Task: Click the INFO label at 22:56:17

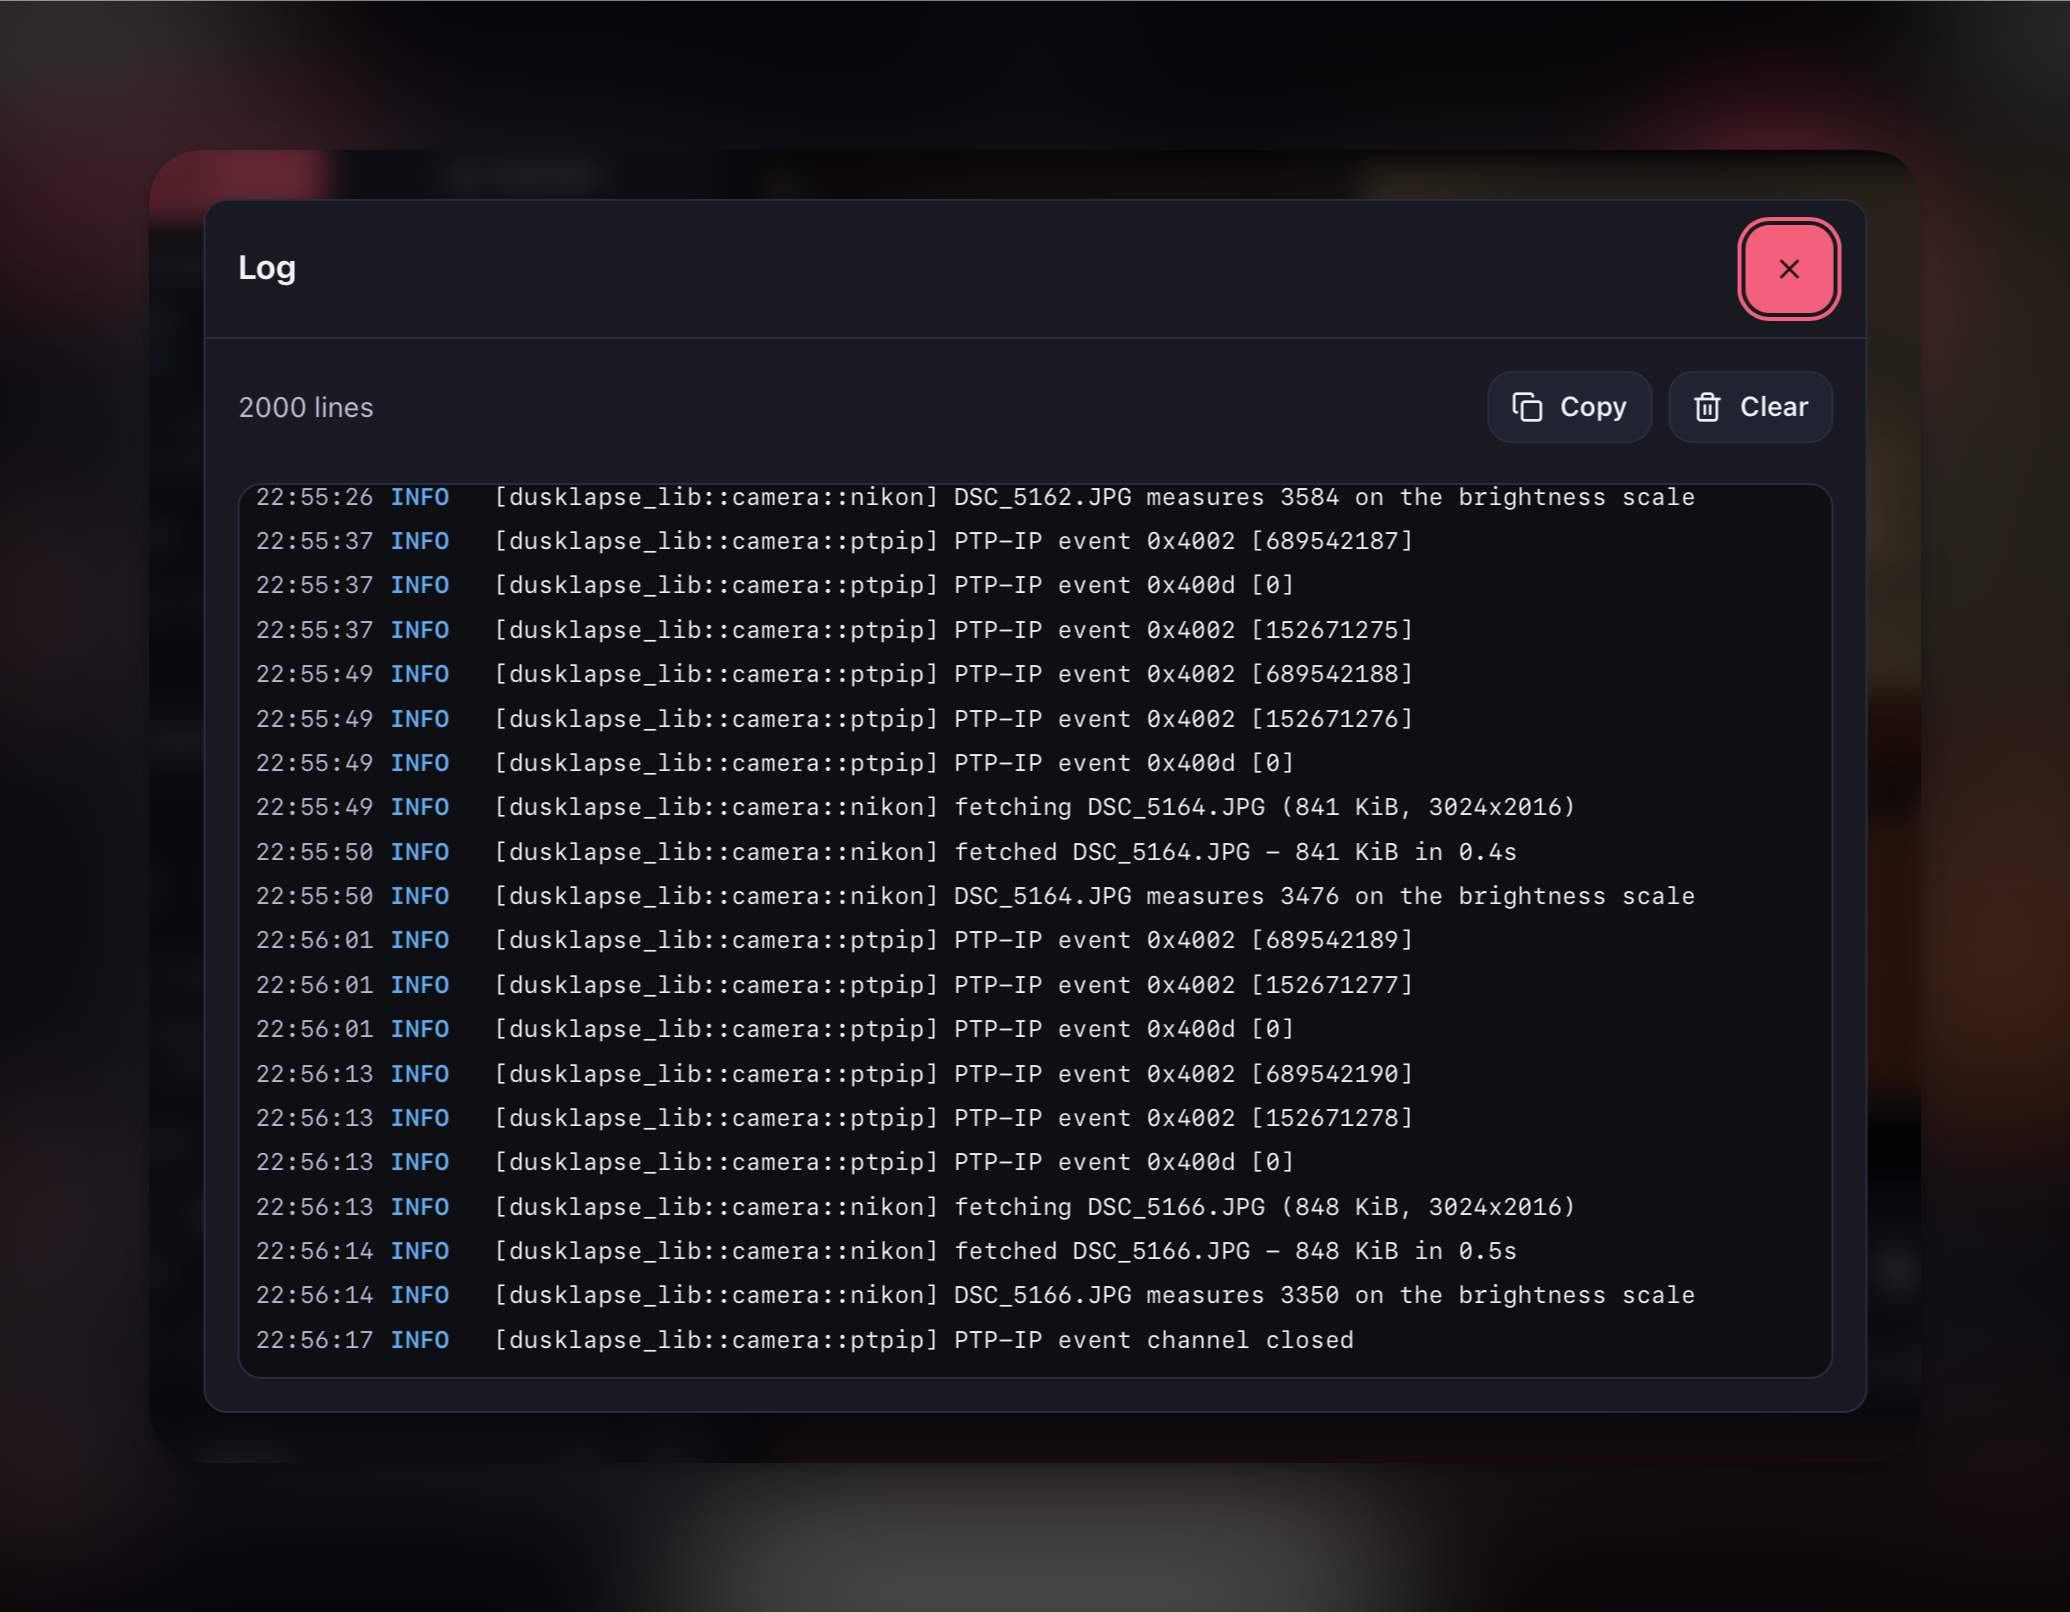Action: click(420, 1340)
